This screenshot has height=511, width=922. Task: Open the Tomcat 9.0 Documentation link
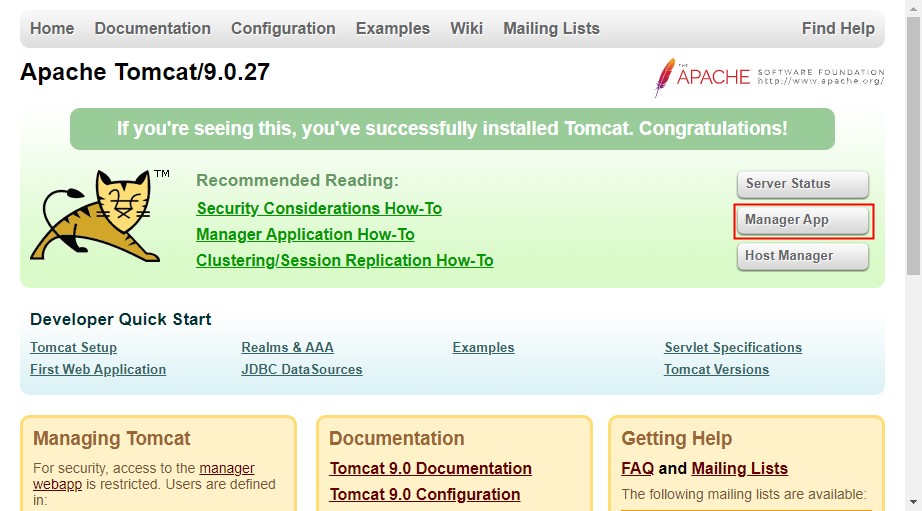(x=430, y=469)
